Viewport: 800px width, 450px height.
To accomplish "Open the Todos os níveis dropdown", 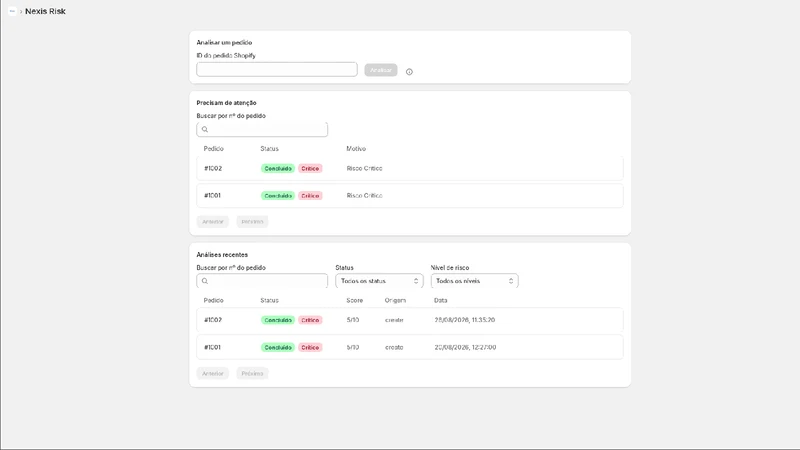I will tap(474, 281).
